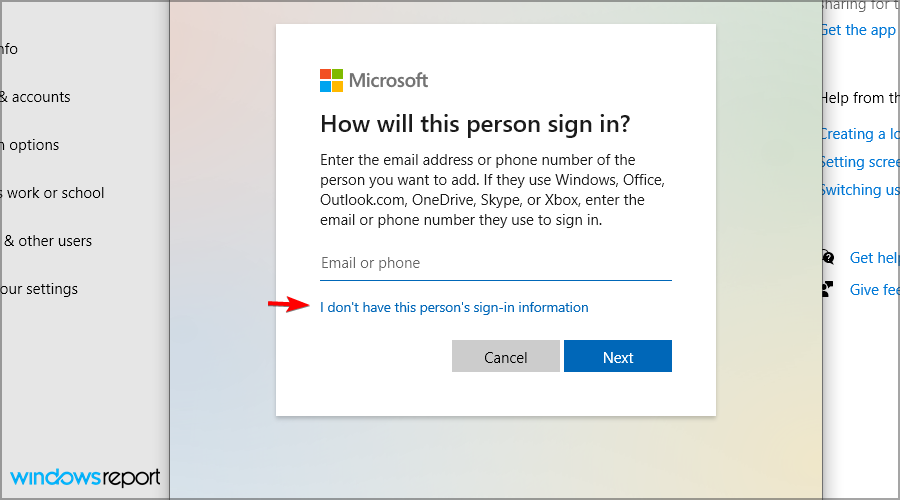Click the Microsoft logo in dialog

pyautogui.click(x=374, y=80)
